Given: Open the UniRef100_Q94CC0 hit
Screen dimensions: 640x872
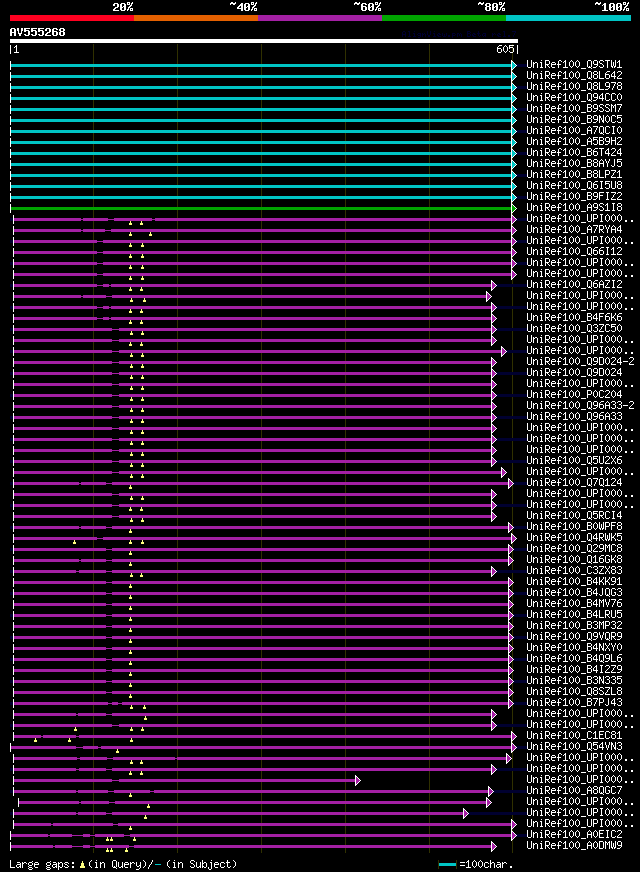Looking at the screenshot, I should [574, 97].
